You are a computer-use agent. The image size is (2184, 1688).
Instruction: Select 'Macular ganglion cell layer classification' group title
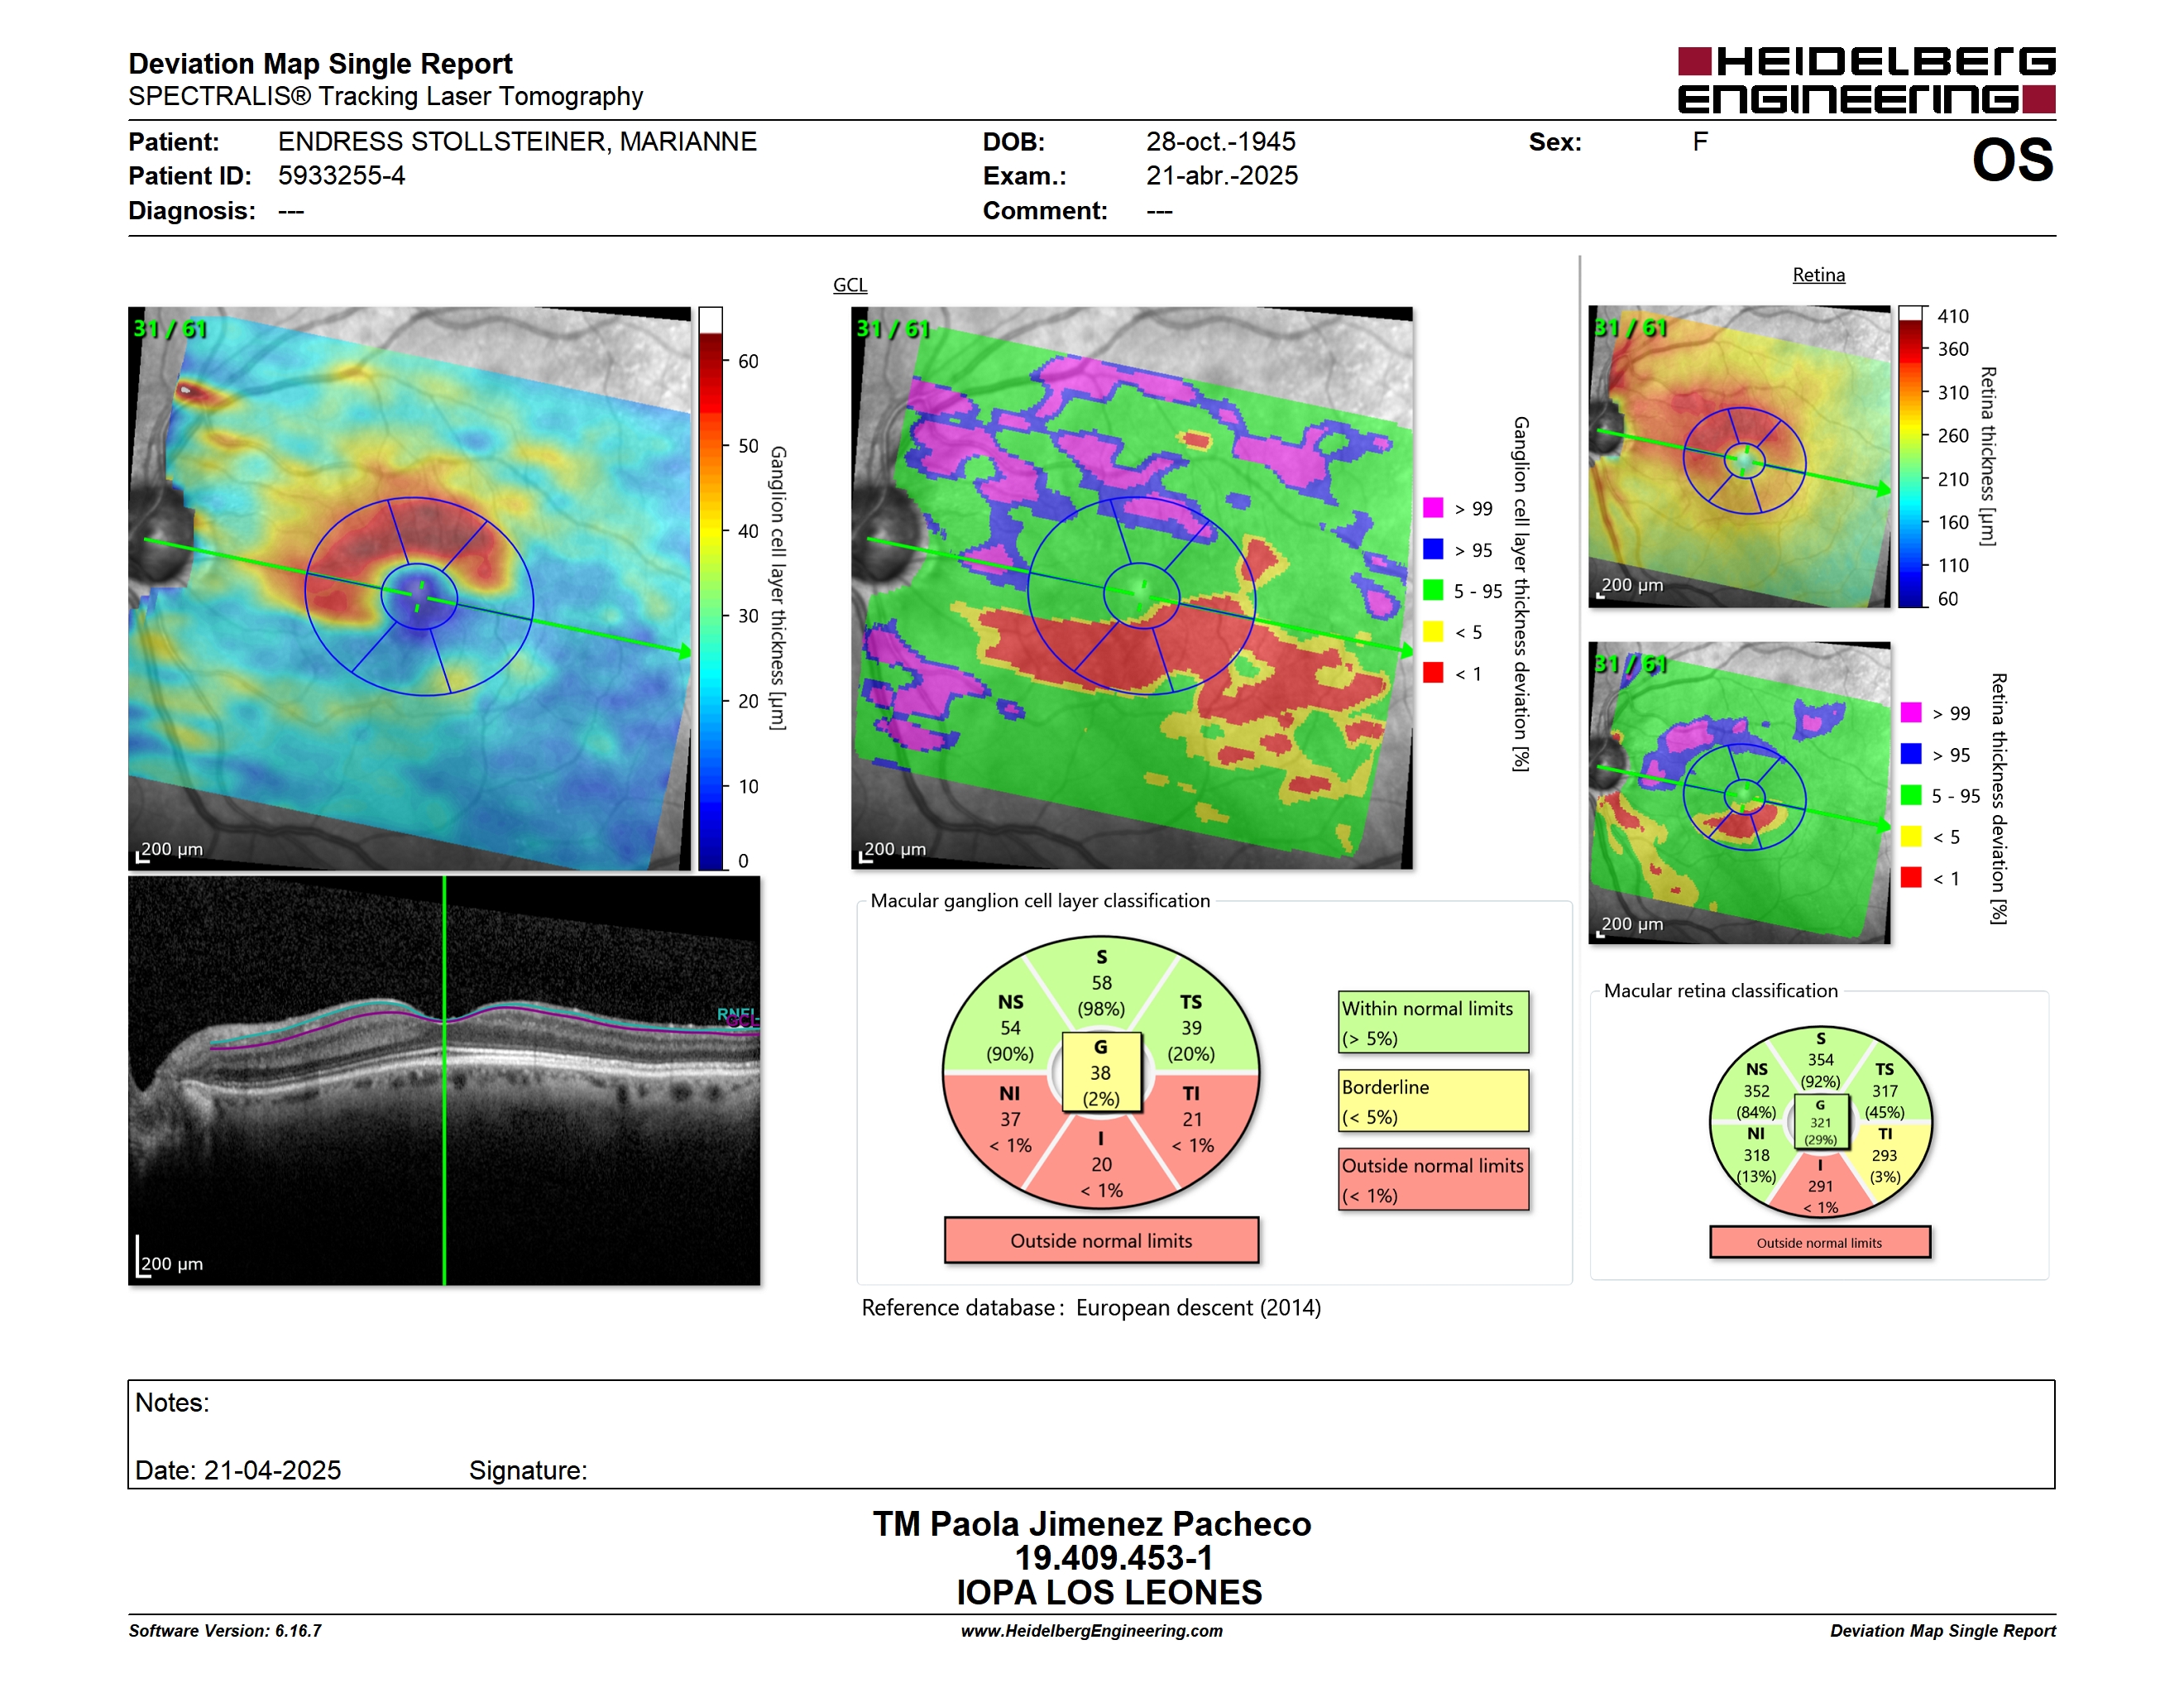click(x=1040, y=901)
